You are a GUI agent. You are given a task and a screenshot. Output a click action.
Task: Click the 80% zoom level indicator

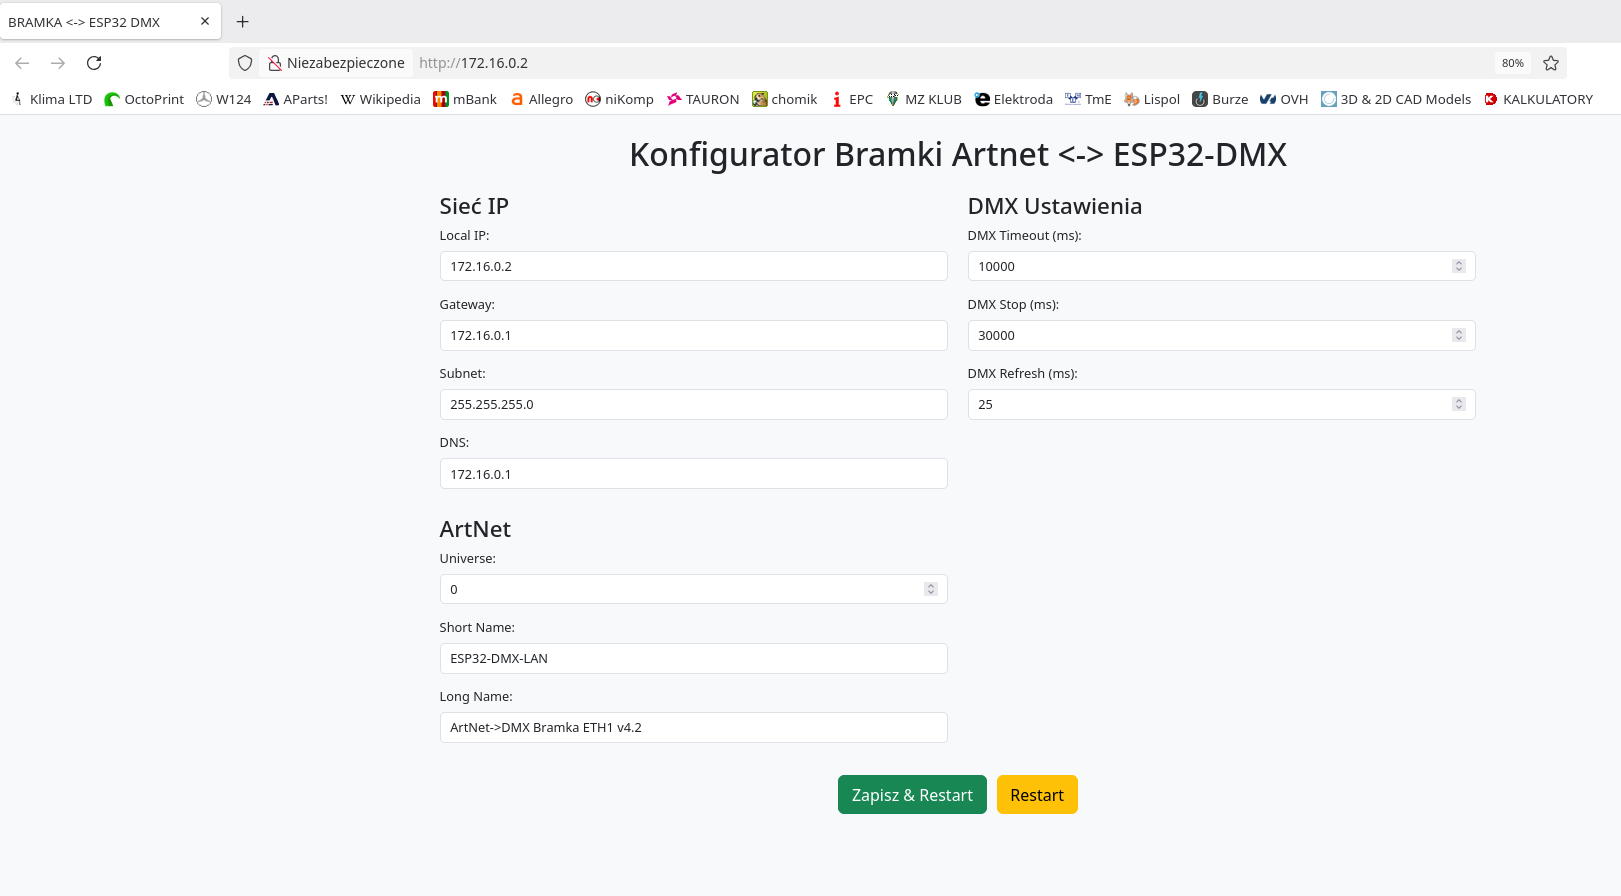(x=1512, y=63)
